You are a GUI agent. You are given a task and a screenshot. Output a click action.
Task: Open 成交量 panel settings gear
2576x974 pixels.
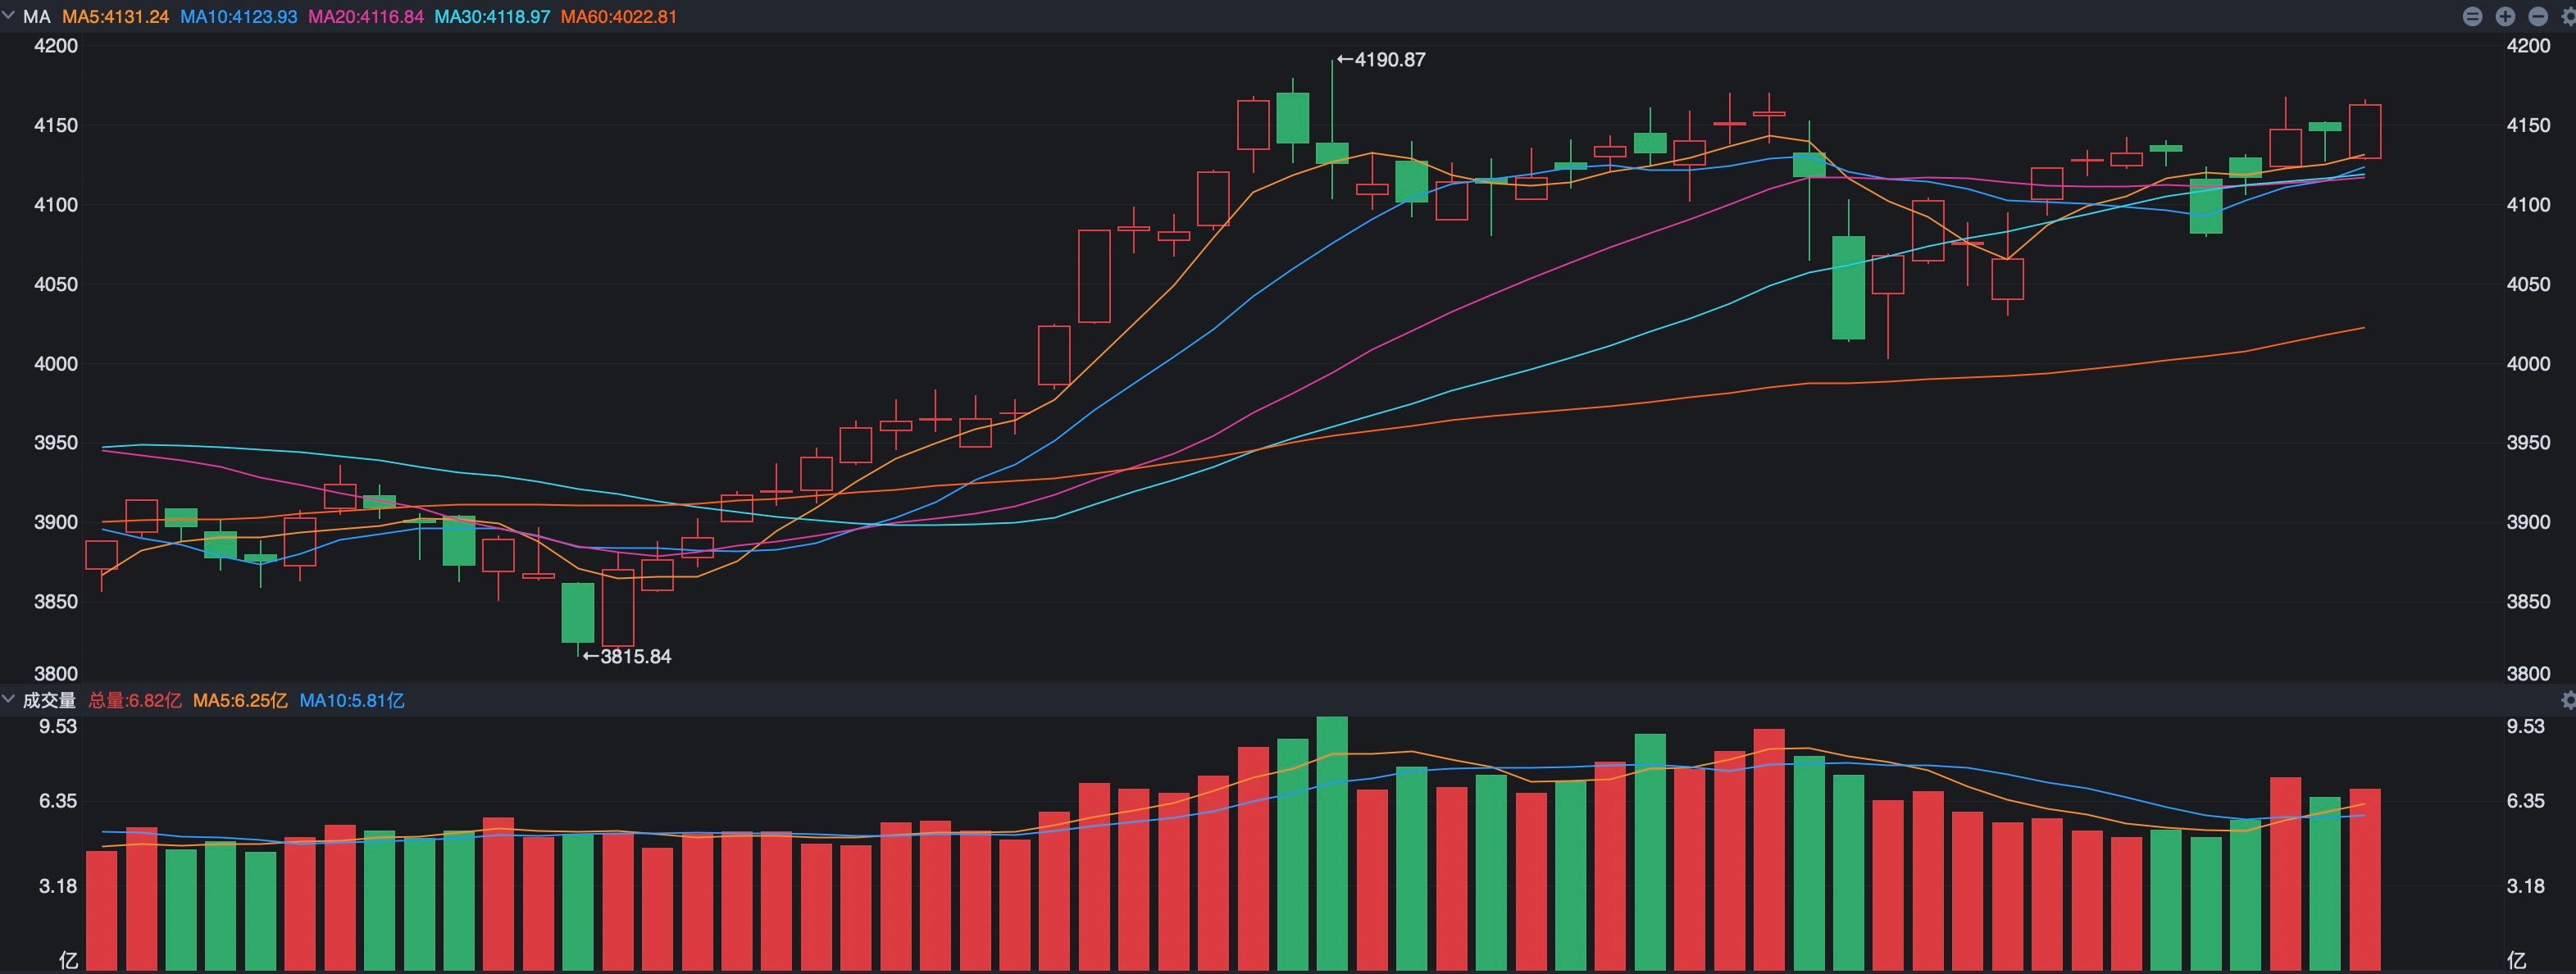tap(2568, 700)
